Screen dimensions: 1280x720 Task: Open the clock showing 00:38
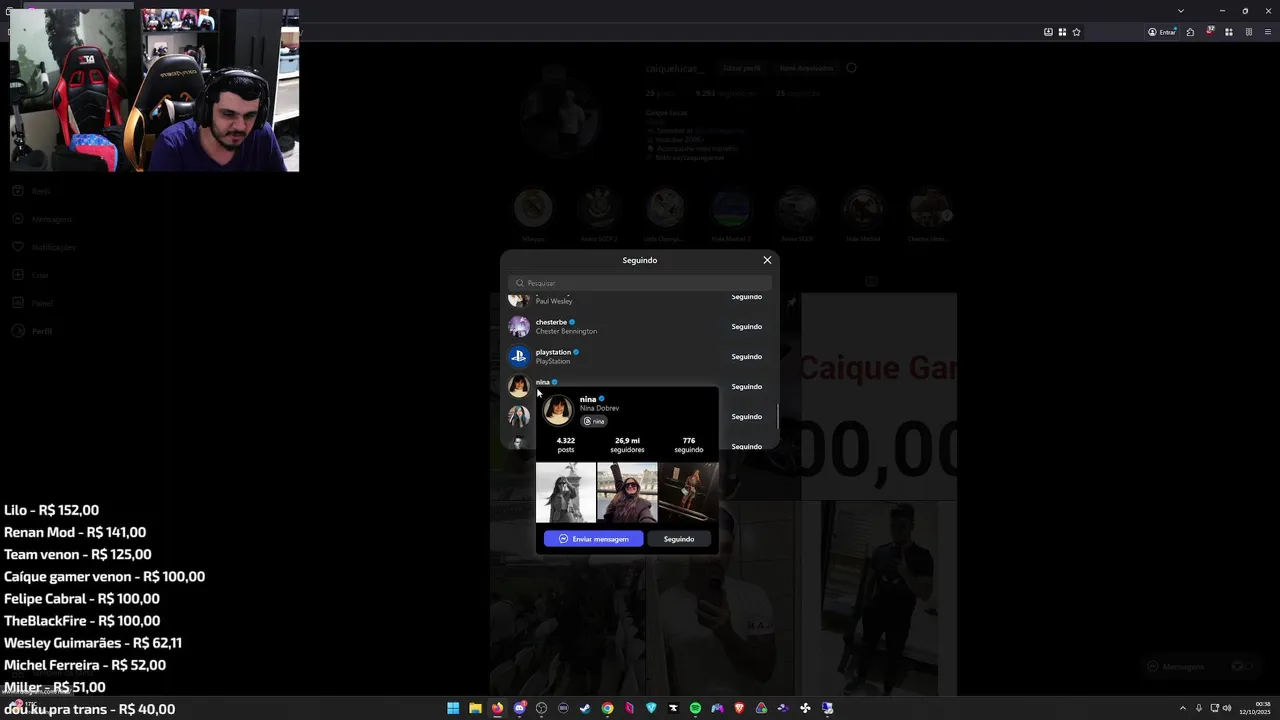point(1256,708)
